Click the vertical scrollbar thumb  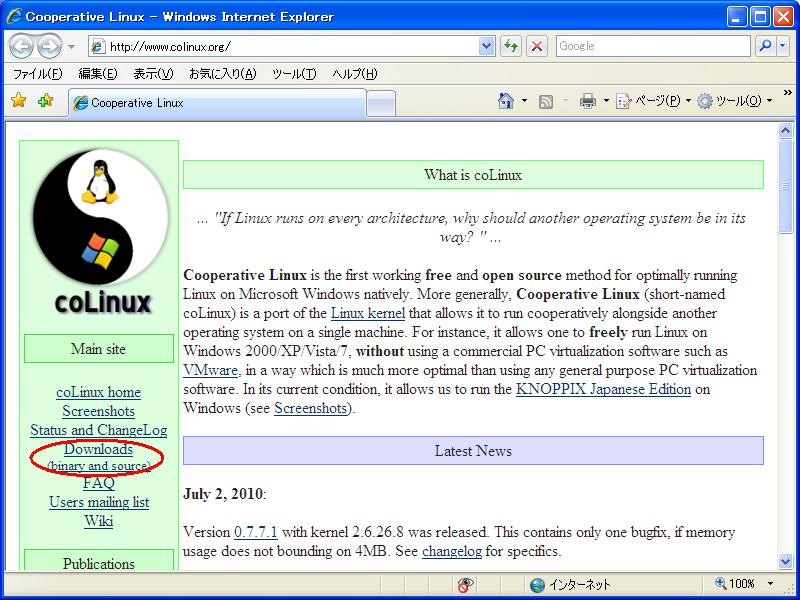point(786,186)
